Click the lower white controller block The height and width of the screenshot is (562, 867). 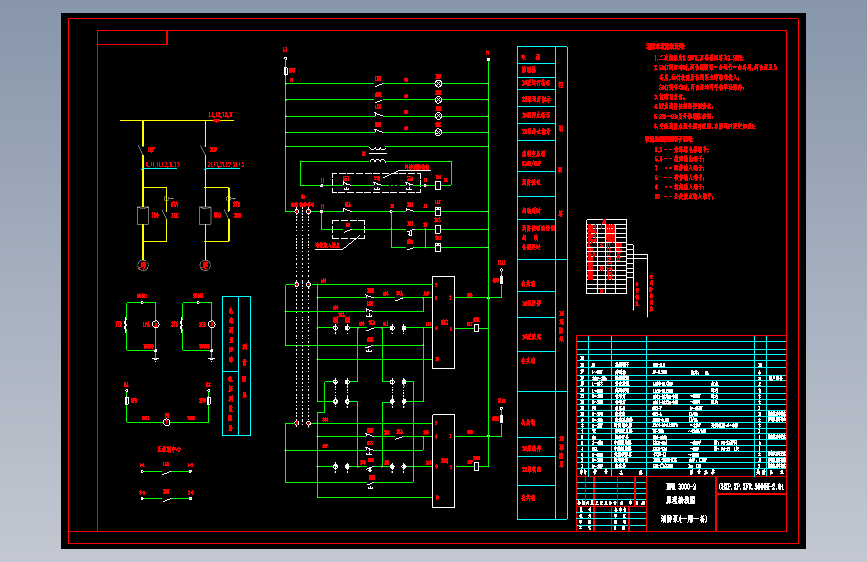[443, 461]
